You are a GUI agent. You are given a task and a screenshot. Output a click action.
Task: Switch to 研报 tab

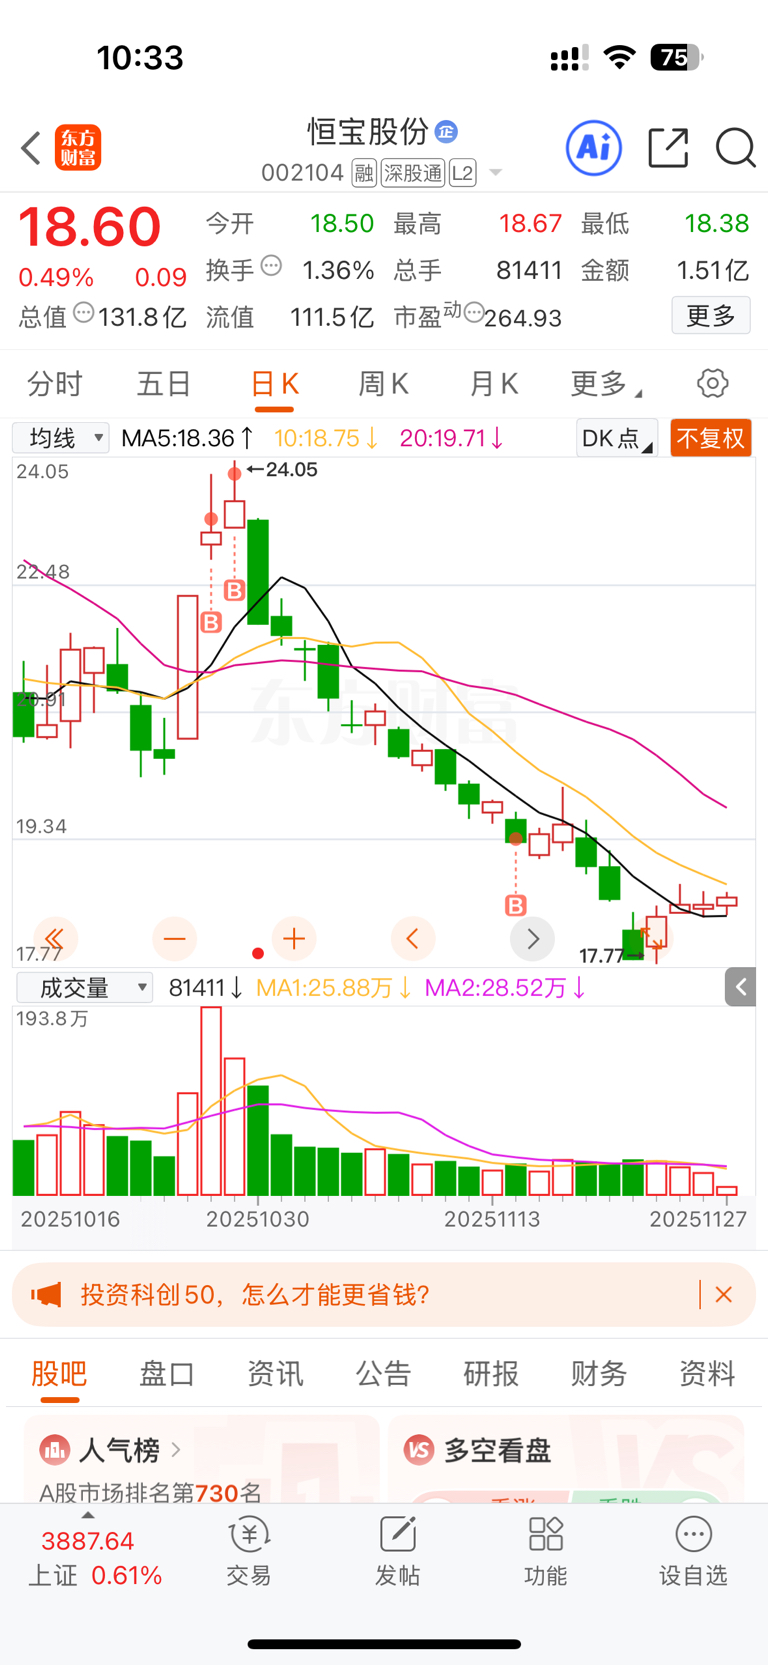(491, 1374)
